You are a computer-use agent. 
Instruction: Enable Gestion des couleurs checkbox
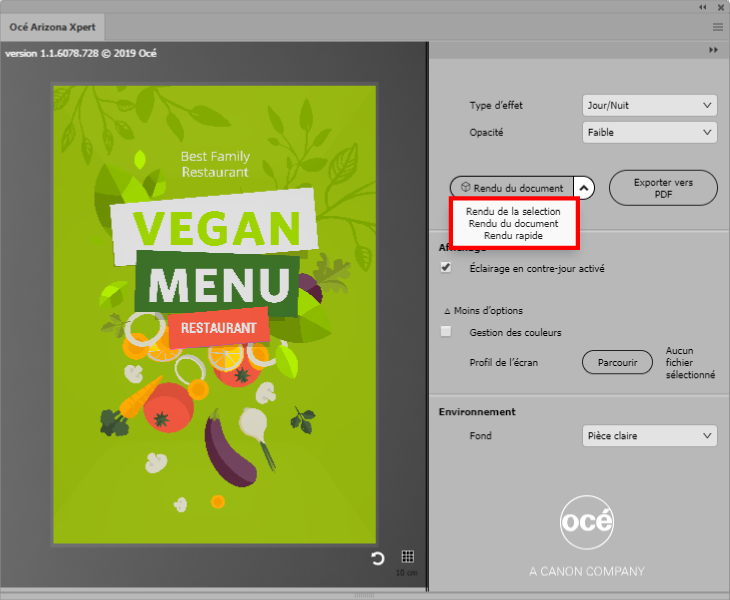(x=446, y=331)
